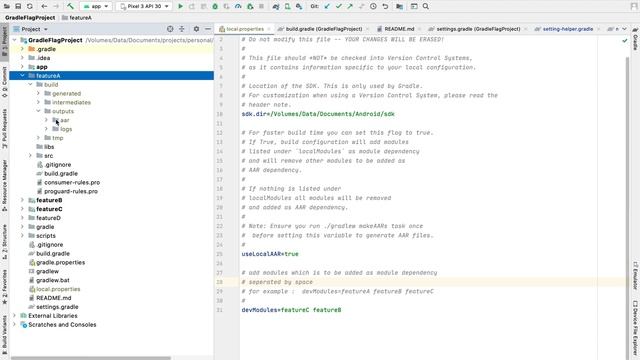640x360 pixels.
Task: Click GradleFlagProject breadcrumb
Action: pos(30,18)
